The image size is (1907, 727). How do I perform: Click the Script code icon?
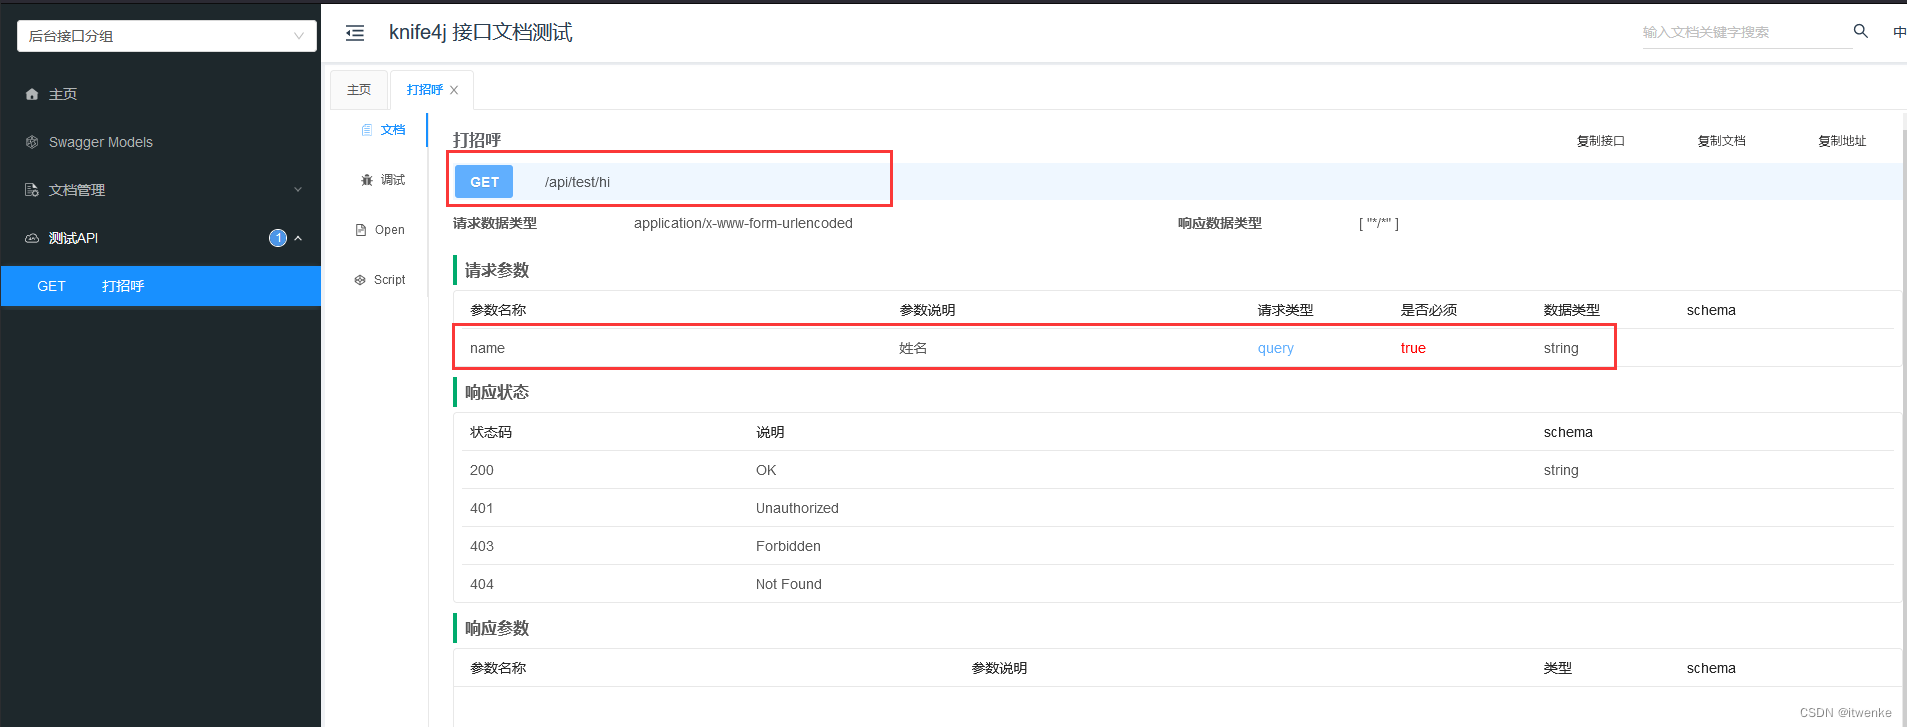(360, 280)
